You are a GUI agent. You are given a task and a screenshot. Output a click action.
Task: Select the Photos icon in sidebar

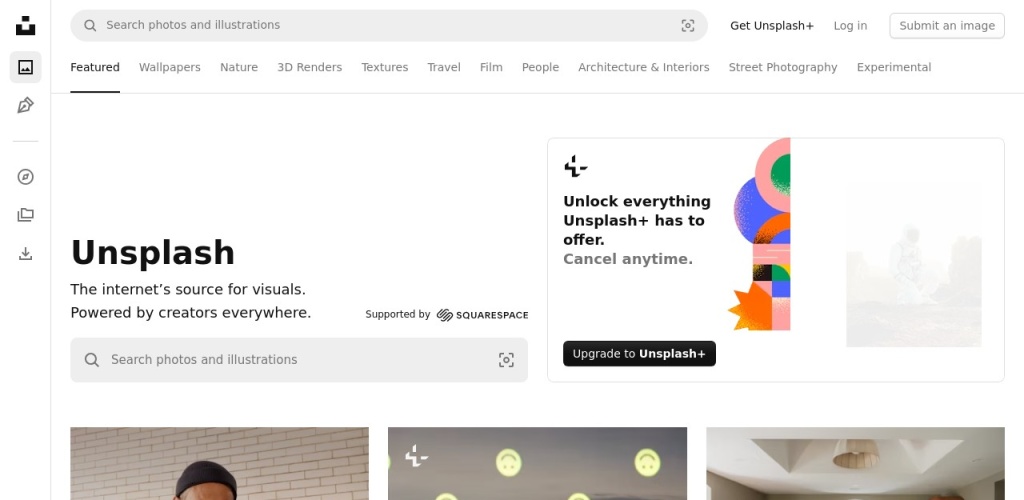click(25, 67)
